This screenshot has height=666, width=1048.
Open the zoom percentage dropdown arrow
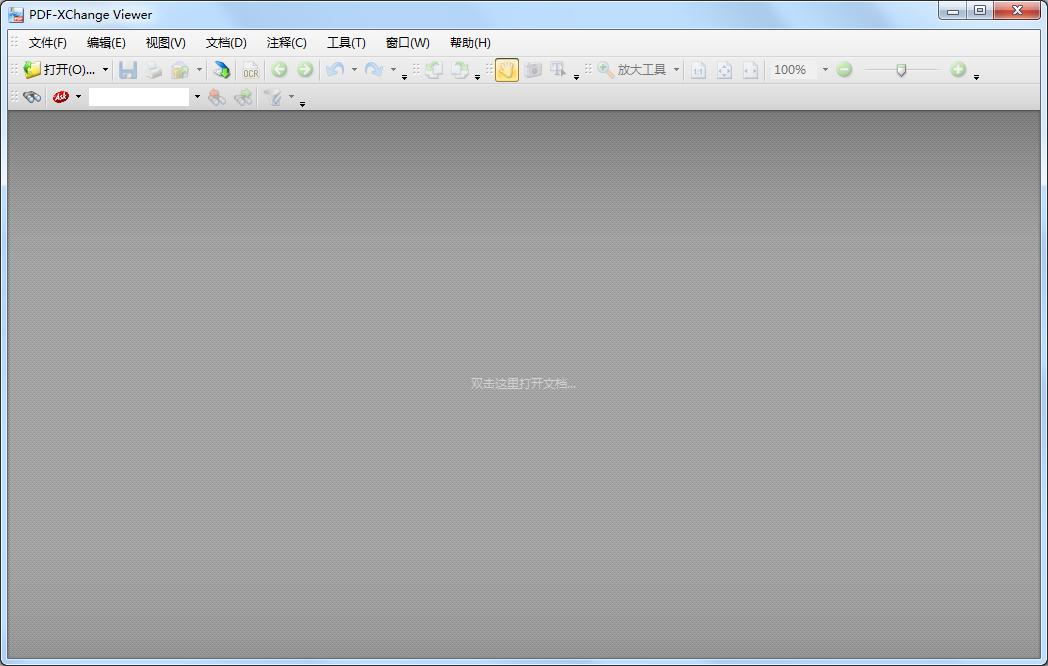coord(825,70)
